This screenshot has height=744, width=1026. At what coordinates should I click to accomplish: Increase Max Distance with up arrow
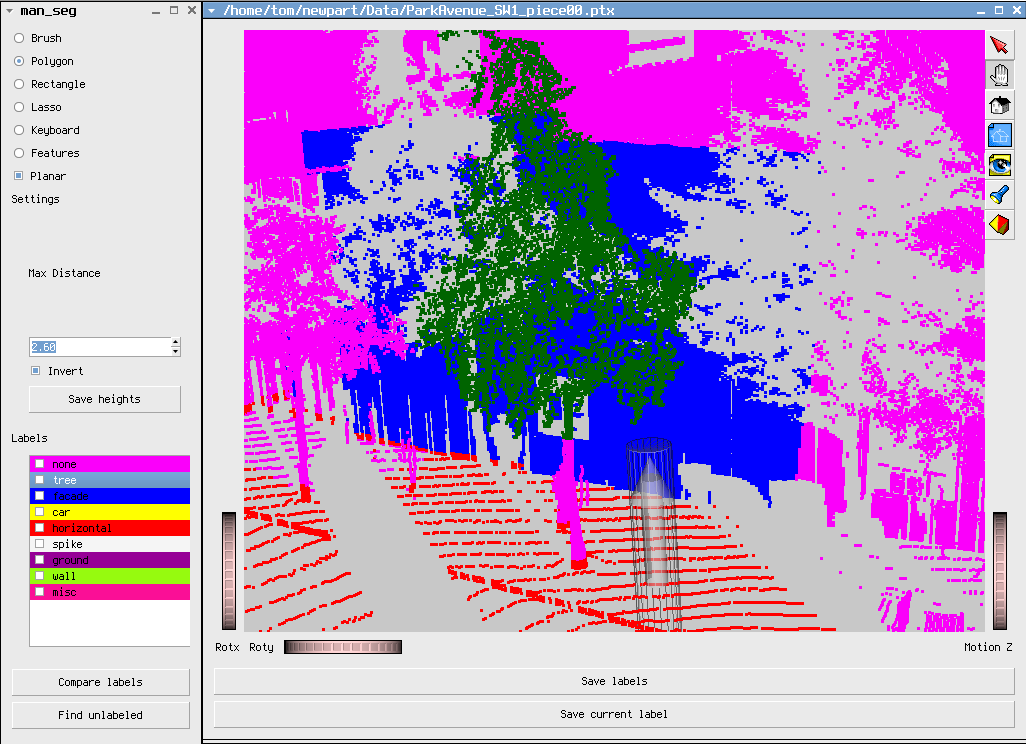pyautogui.click(x=176, y=342)
